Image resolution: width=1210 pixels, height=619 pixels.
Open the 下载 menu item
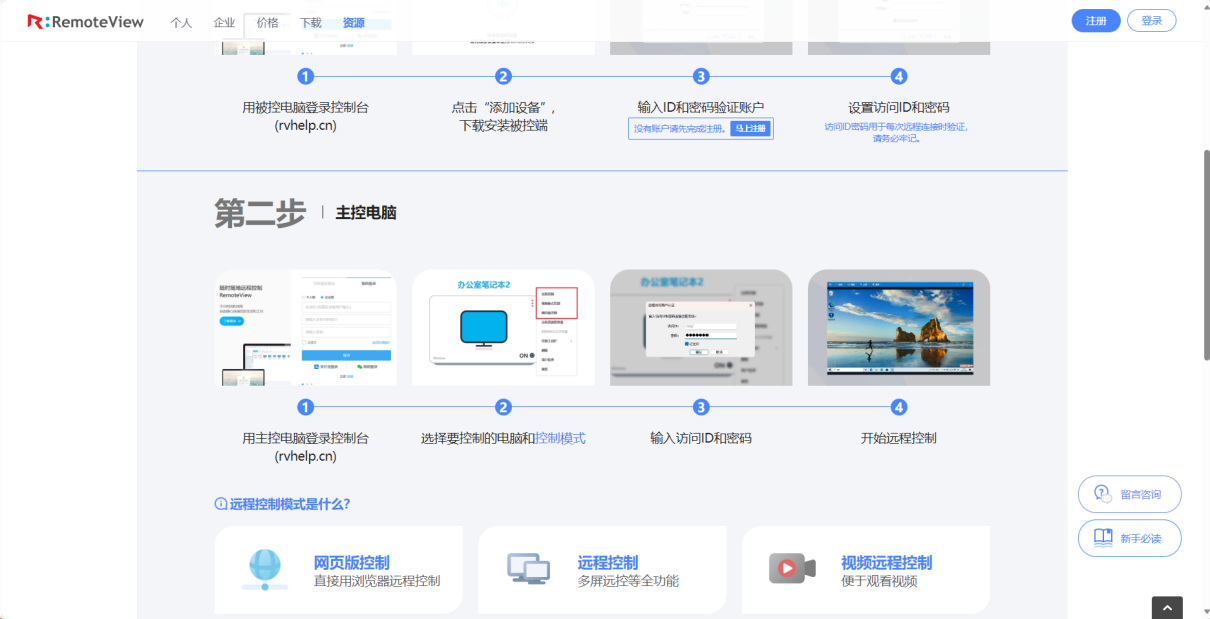click(x=311, y=22)
